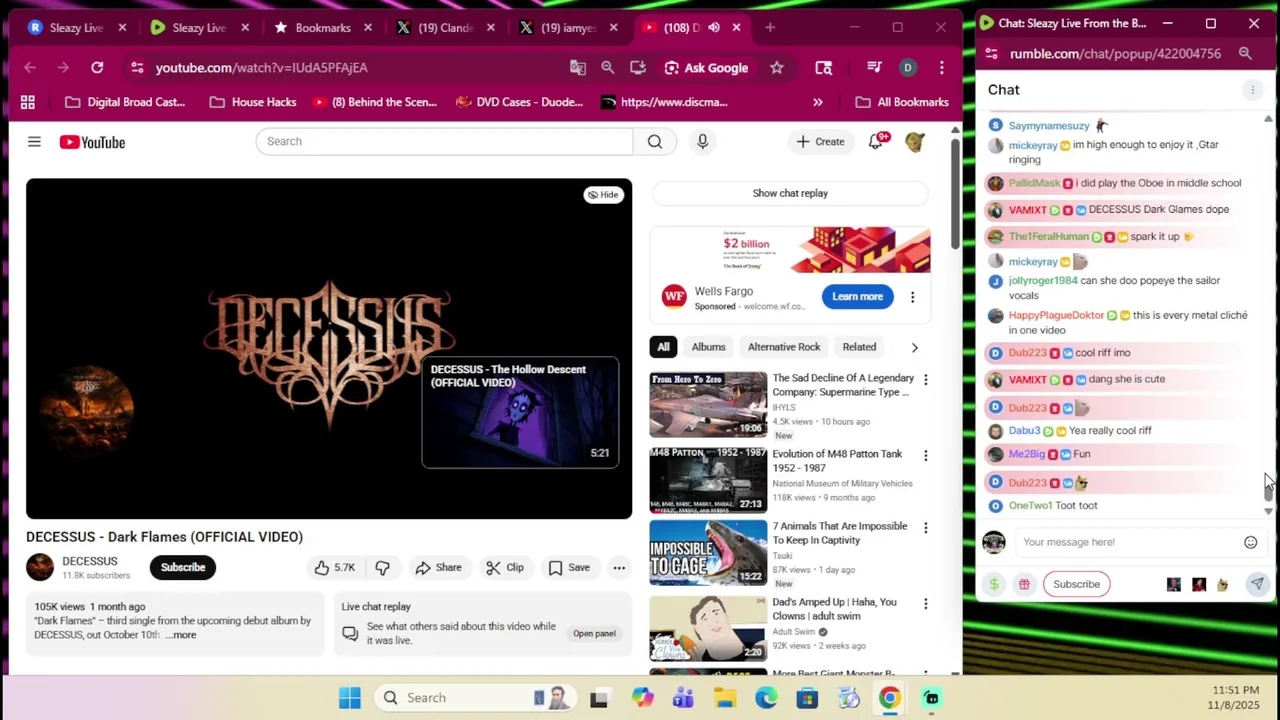Open more actions ellipsis below the video
Image resolution: width=1280 pixels, height=720 pixels.
[619, 567]
